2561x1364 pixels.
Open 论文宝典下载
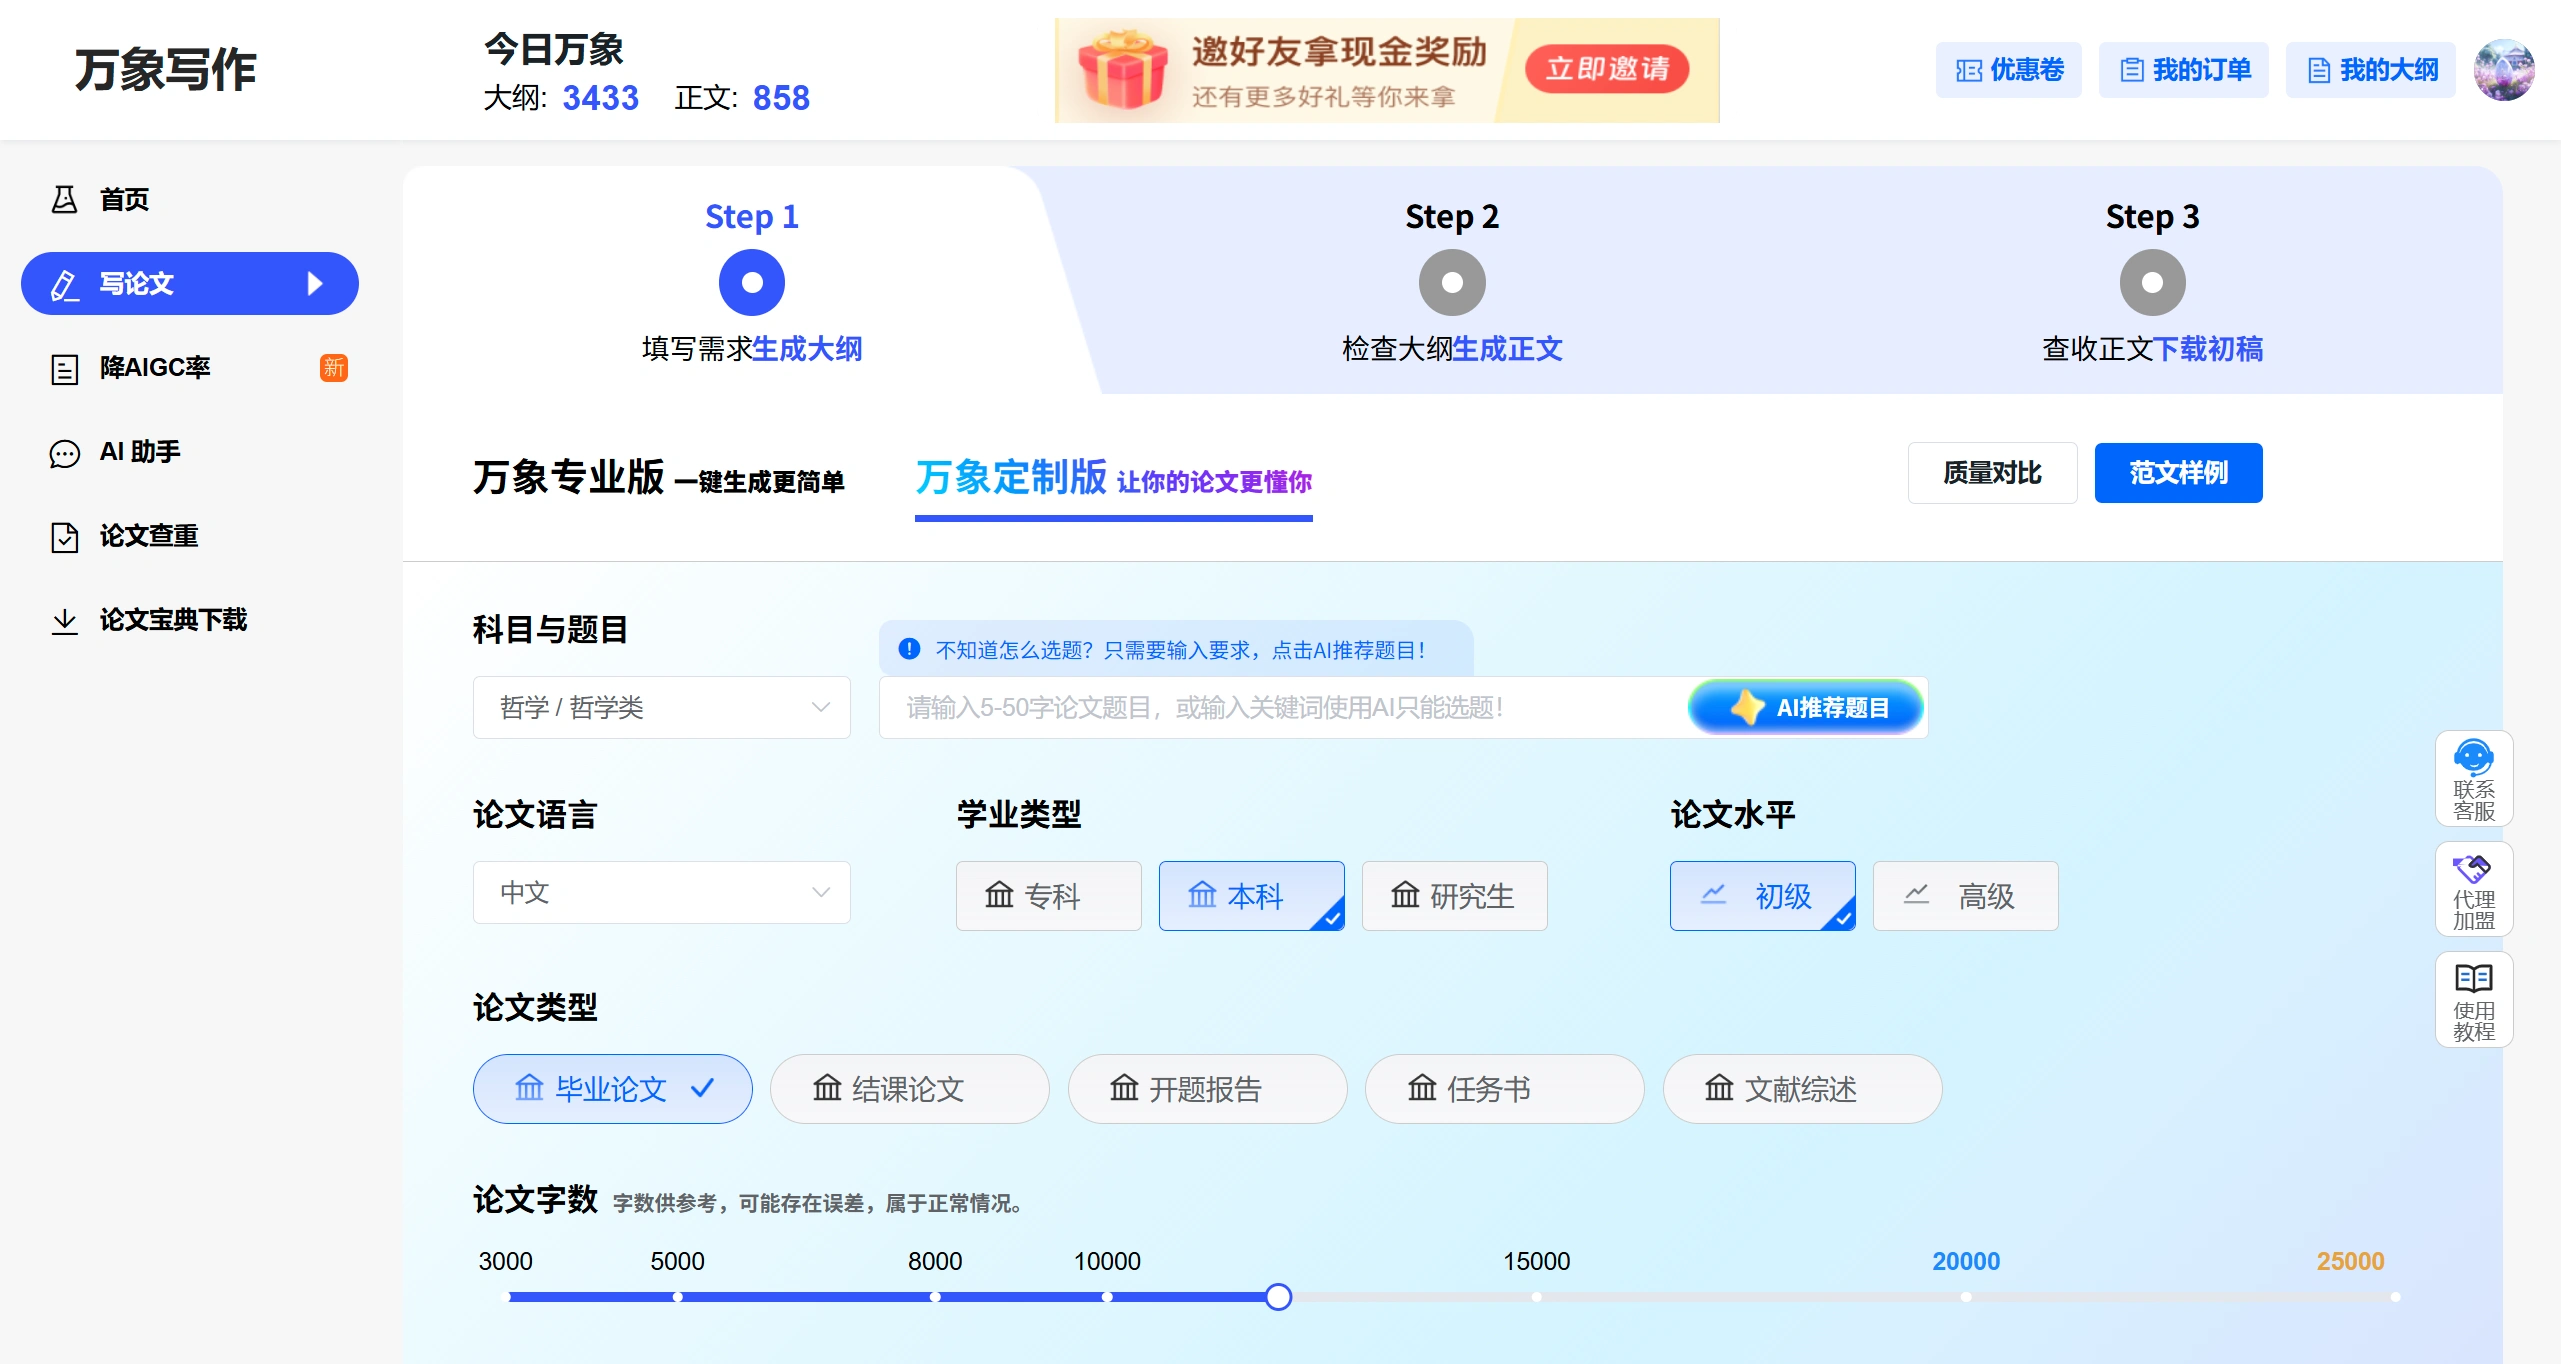tap(174, 620)
